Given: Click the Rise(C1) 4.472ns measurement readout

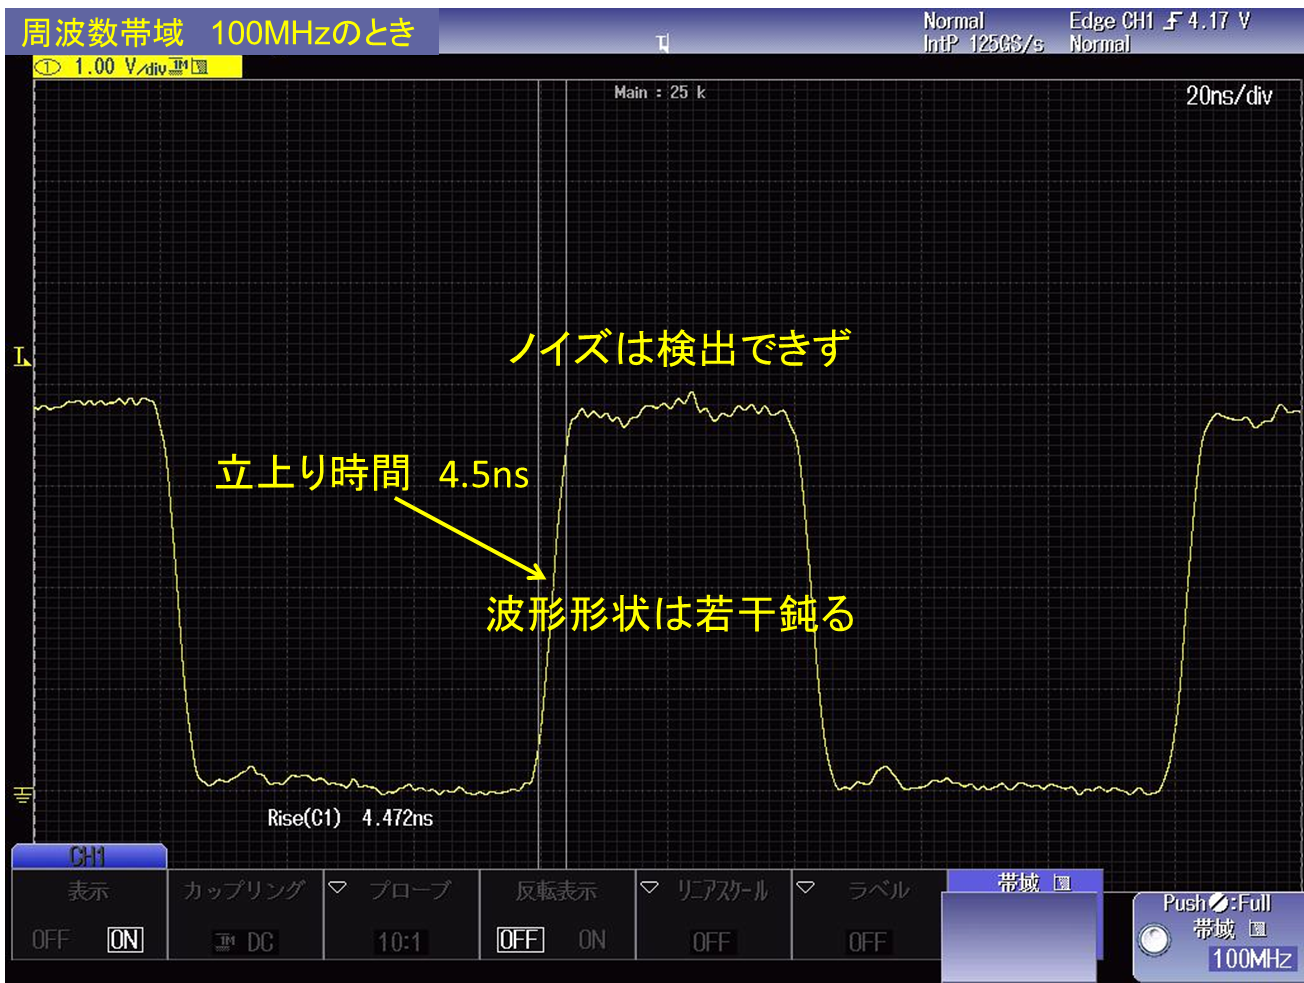Looking at the screenshot, I should point(350,818).
